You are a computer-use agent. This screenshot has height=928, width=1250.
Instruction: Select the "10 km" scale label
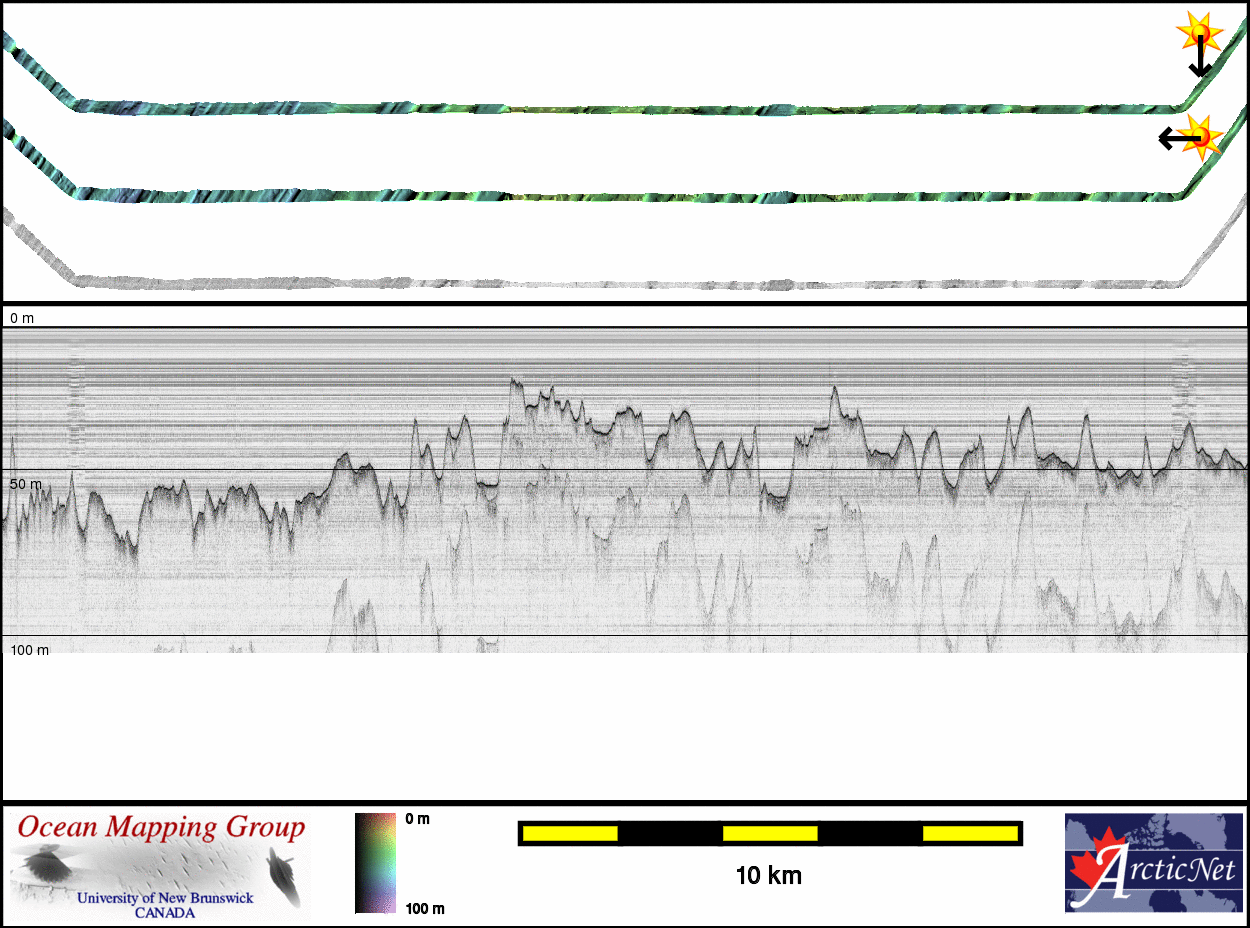pyautogui.click(x=768, y=876)
